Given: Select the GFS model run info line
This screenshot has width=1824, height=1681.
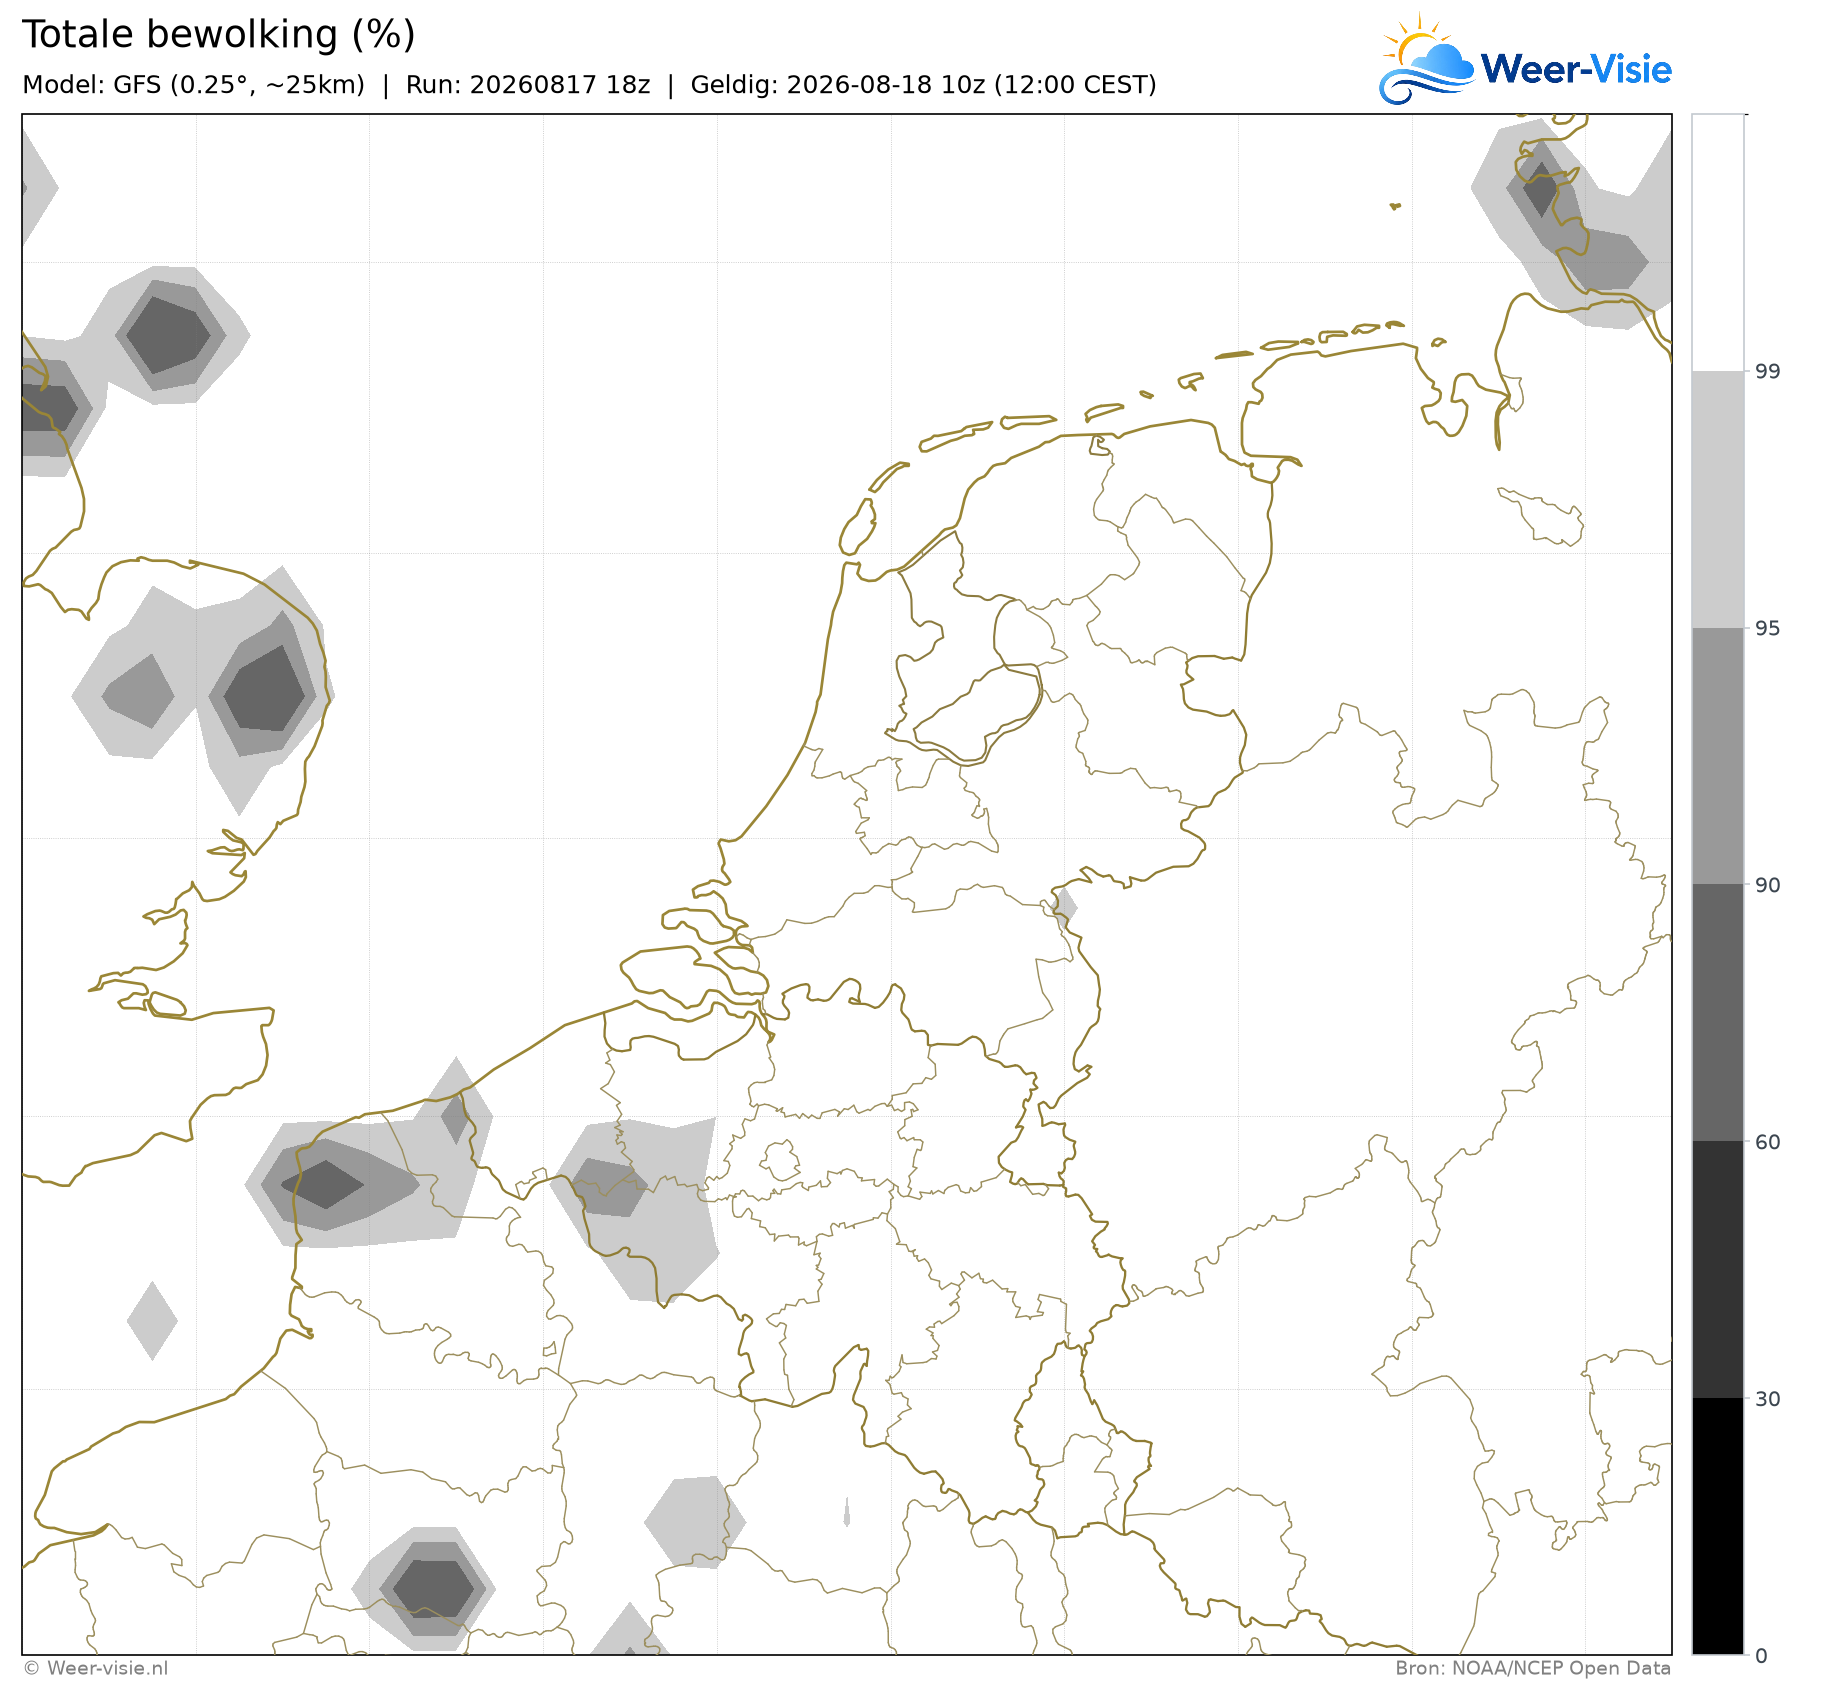Looking at the screenshot, I should pyautogui.click(x=589, y=85).
